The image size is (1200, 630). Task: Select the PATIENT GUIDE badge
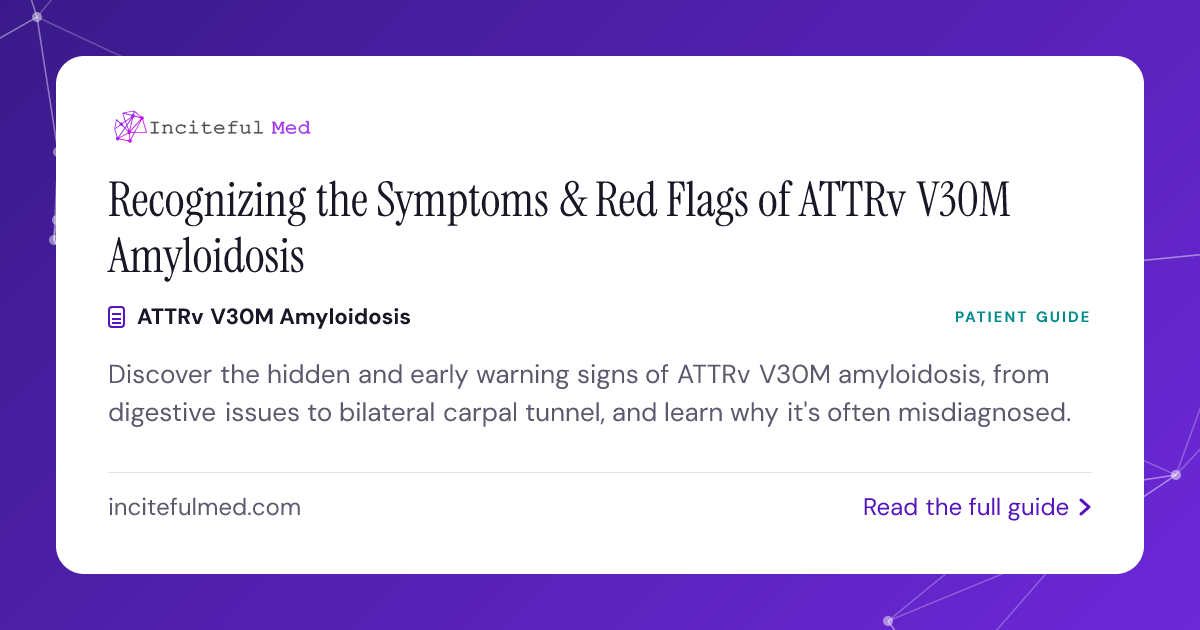1022,317
